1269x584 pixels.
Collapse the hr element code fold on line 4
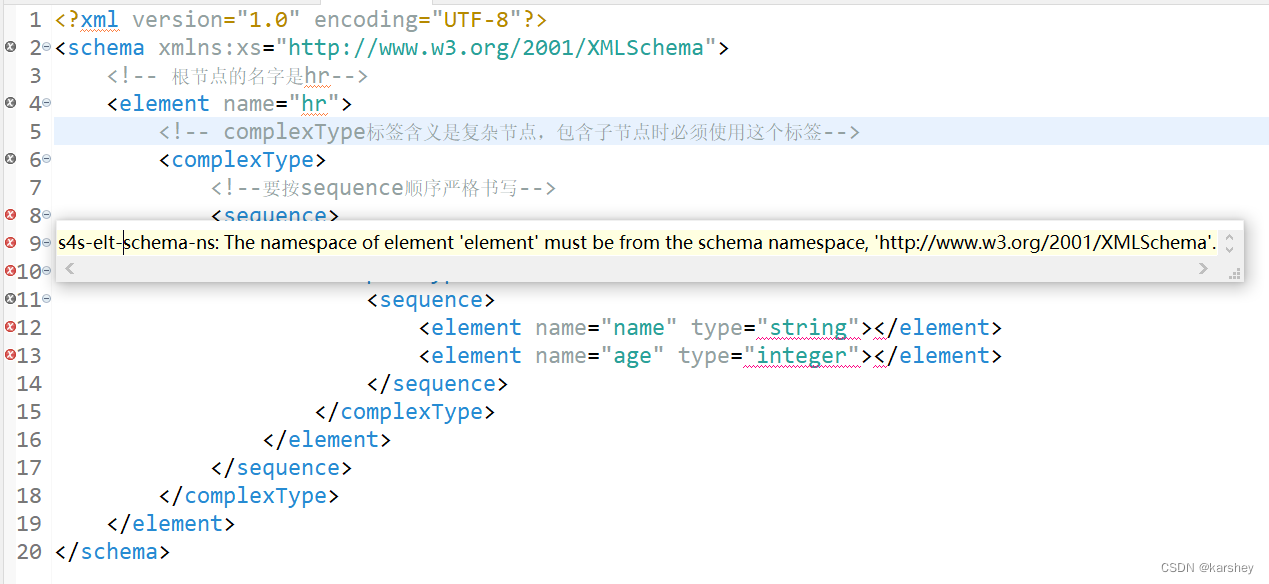46,103
